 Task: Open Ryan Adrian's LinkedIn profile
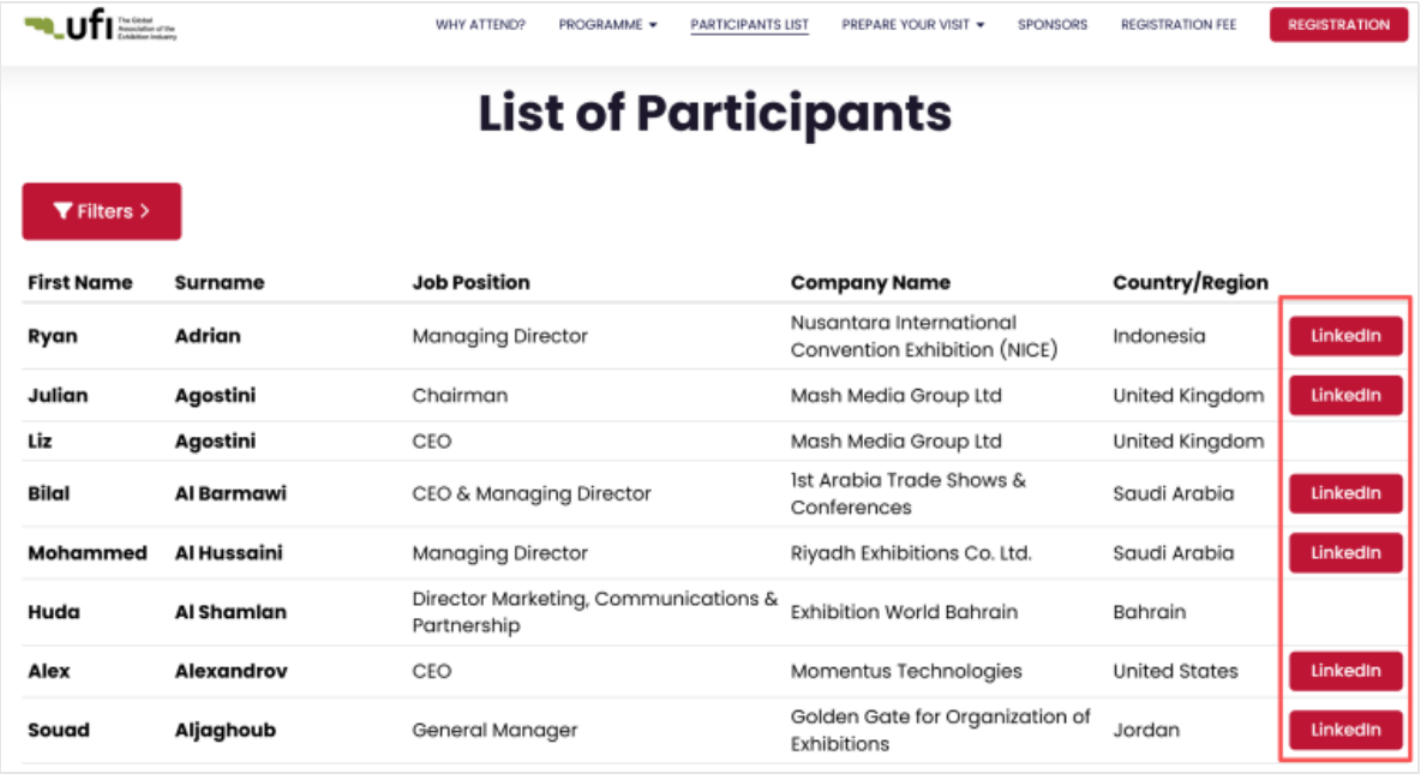click(1345, 336)
